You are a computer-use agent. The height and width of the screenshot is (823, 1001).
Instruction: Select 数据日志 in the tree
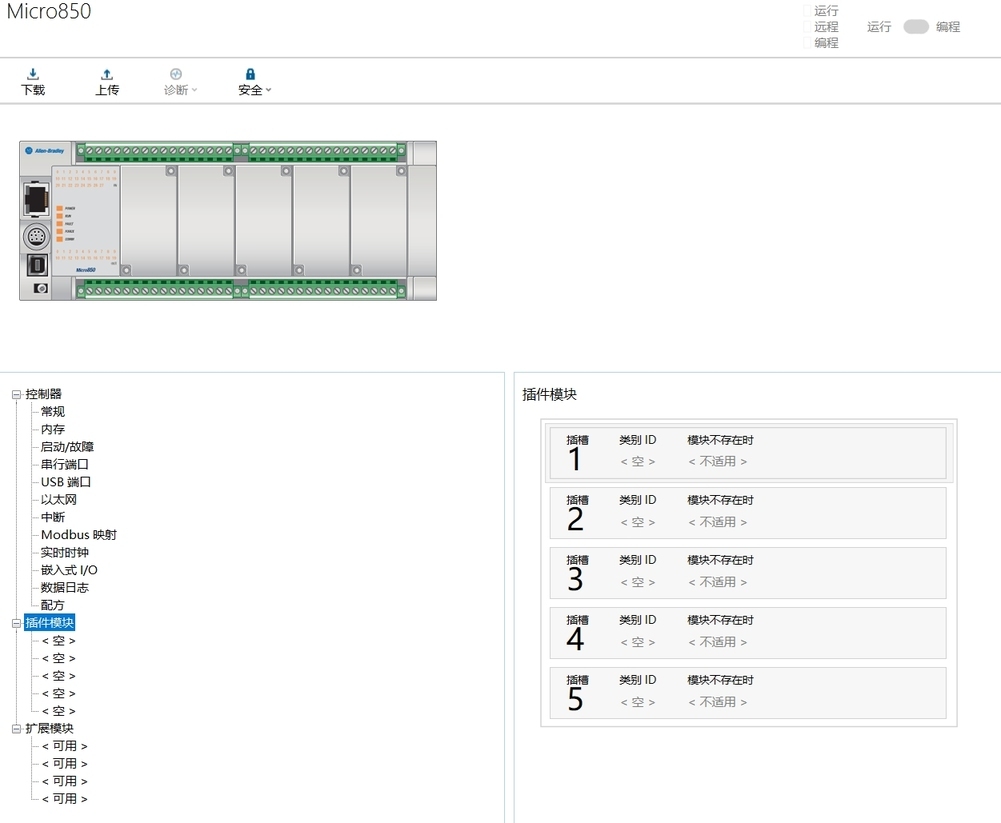click(64, 587)
